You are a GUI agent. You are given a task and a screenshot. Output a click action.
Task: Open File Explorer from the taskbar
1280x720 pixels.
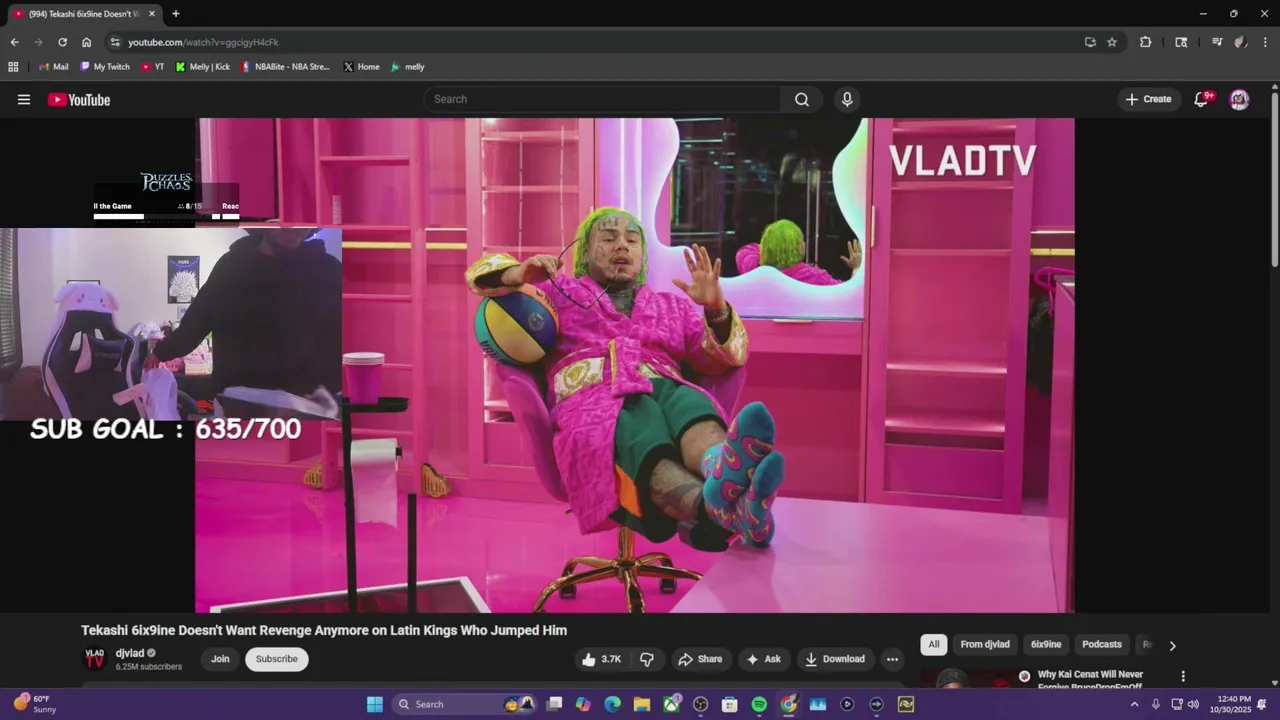pos(642,704)
